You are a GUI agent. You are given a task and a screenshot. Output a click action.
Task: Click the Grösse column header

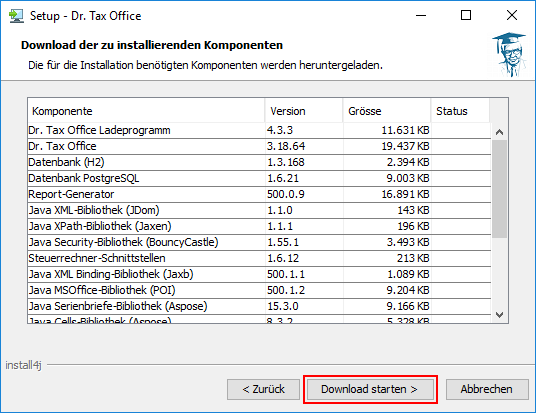tap(387, 111)
